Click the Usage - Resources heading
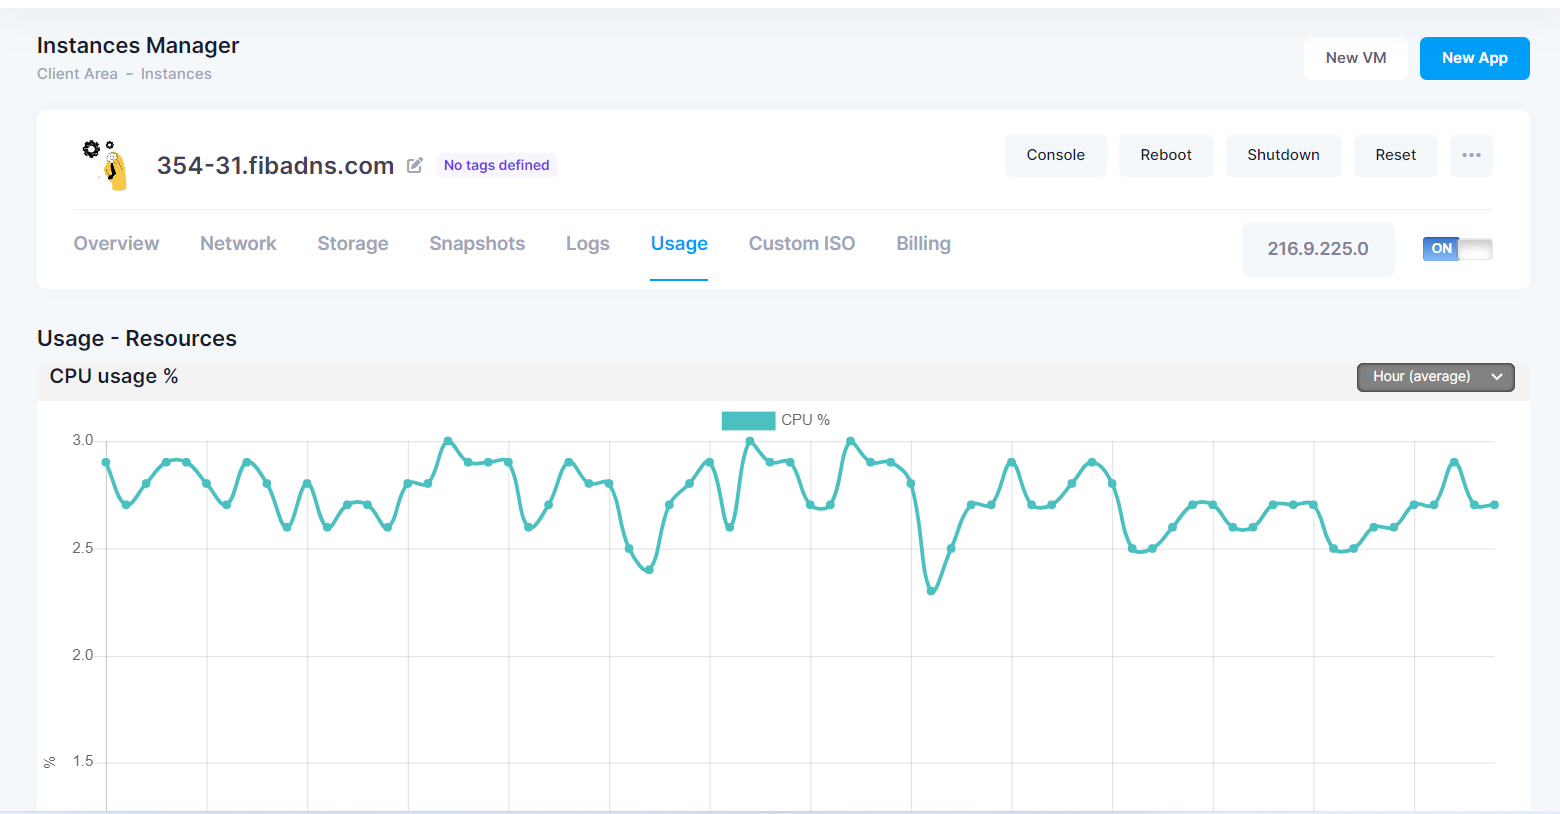Screen dimensions: 1560x814 pos(137,339)
